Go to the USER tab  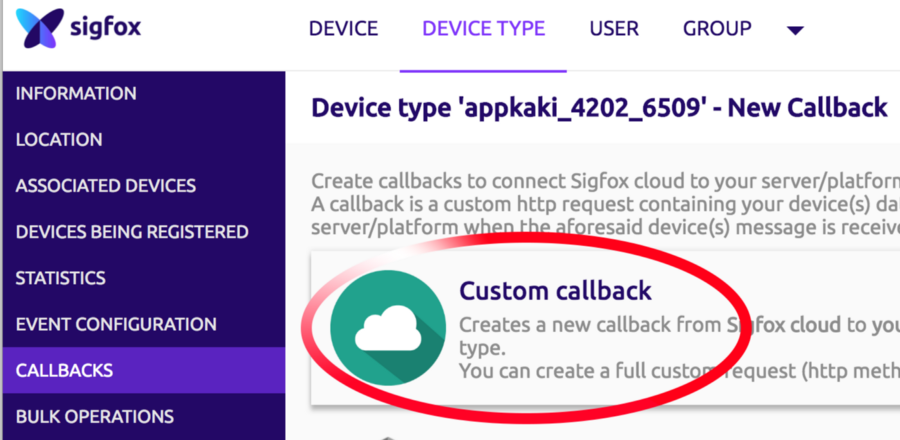(614, 29)
